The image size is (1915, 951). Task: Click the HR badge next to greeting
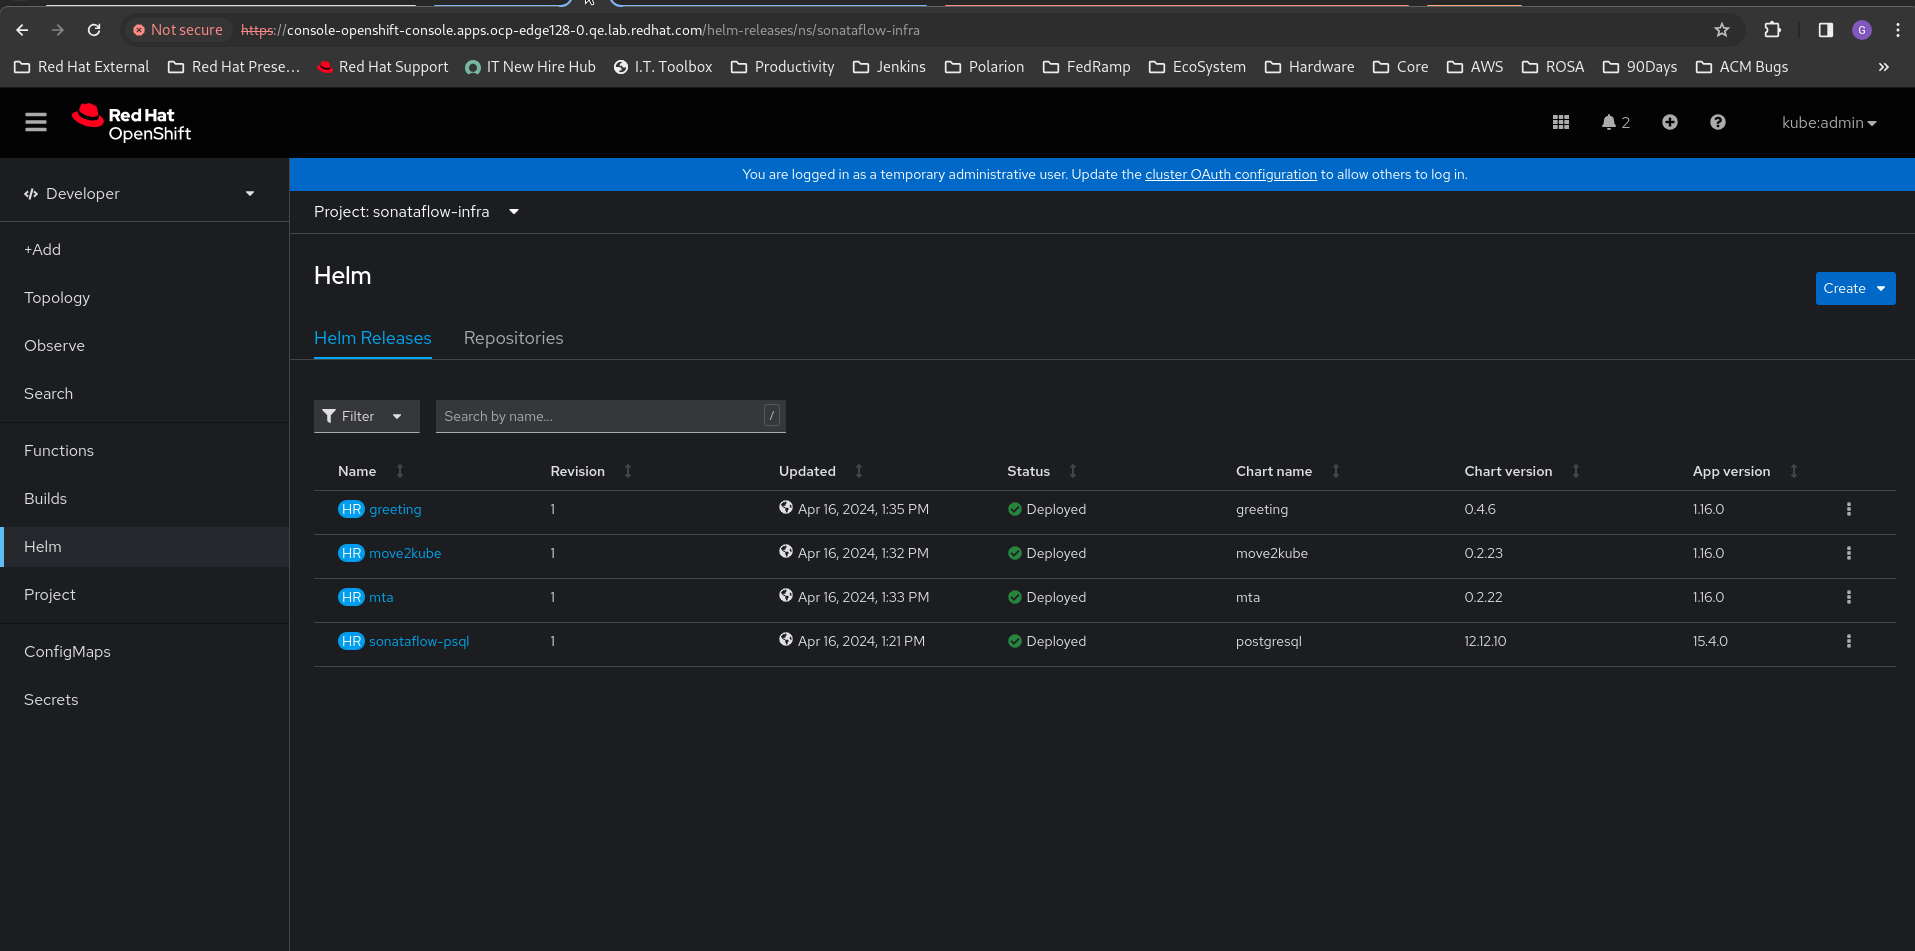coord(351,509)
